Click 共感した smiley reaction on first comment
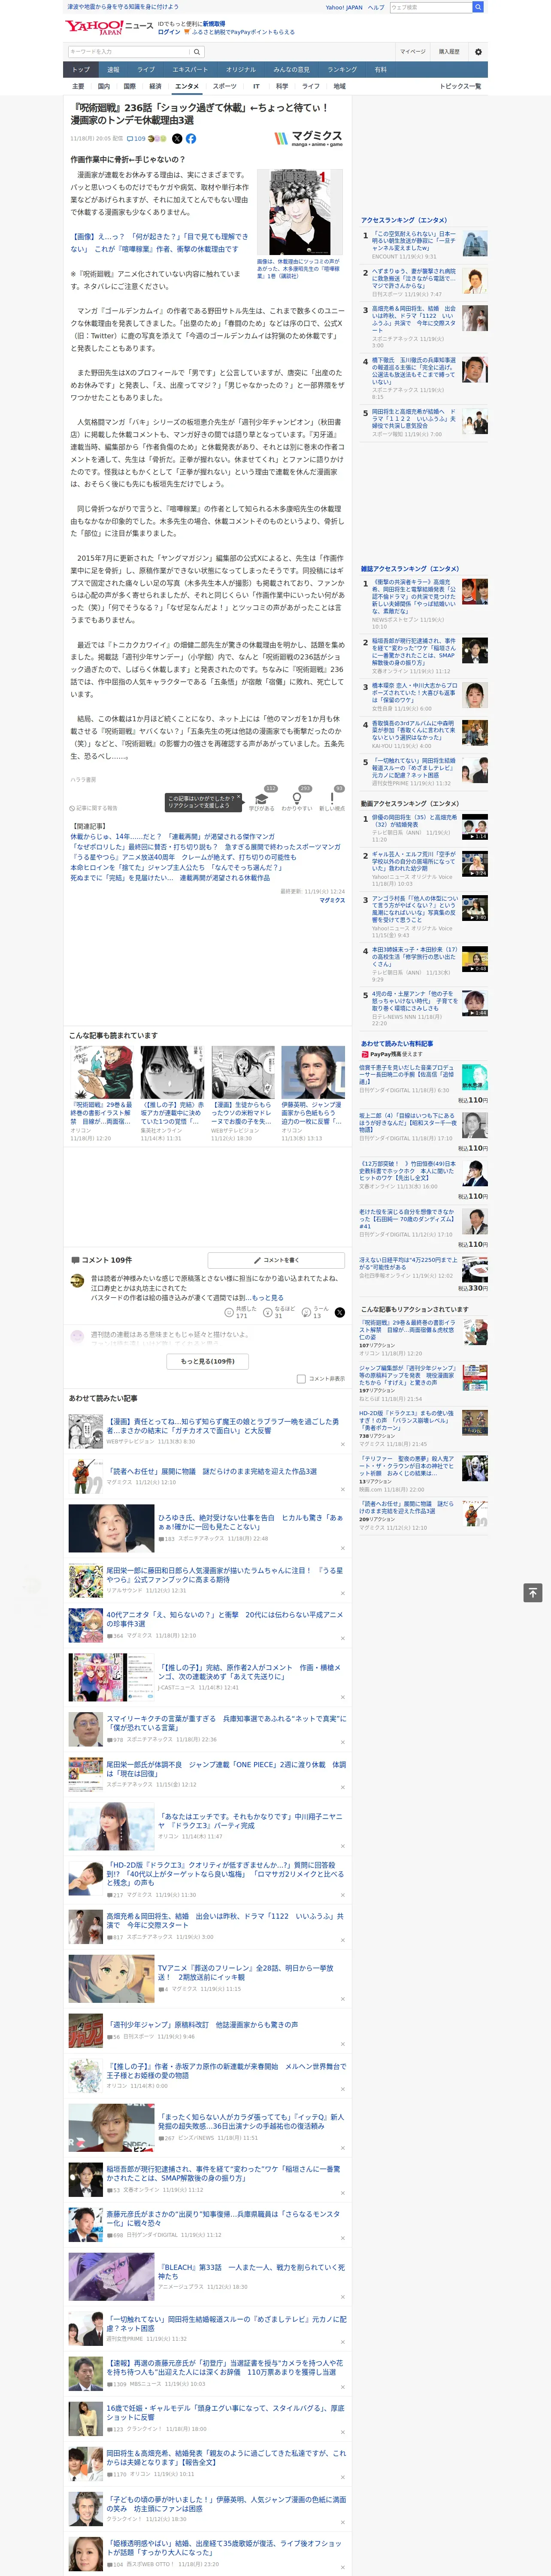The width and height of the screenshot is (551, 2576). 230,1312
